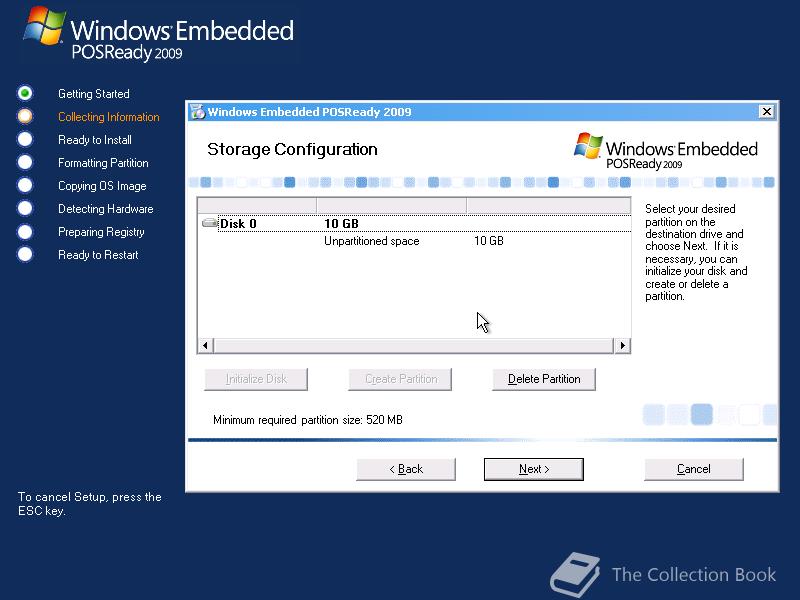Click the large Windows flag logo at top left
The height and width of the screenshot is (600, 800).
click(x=44, y=26)
